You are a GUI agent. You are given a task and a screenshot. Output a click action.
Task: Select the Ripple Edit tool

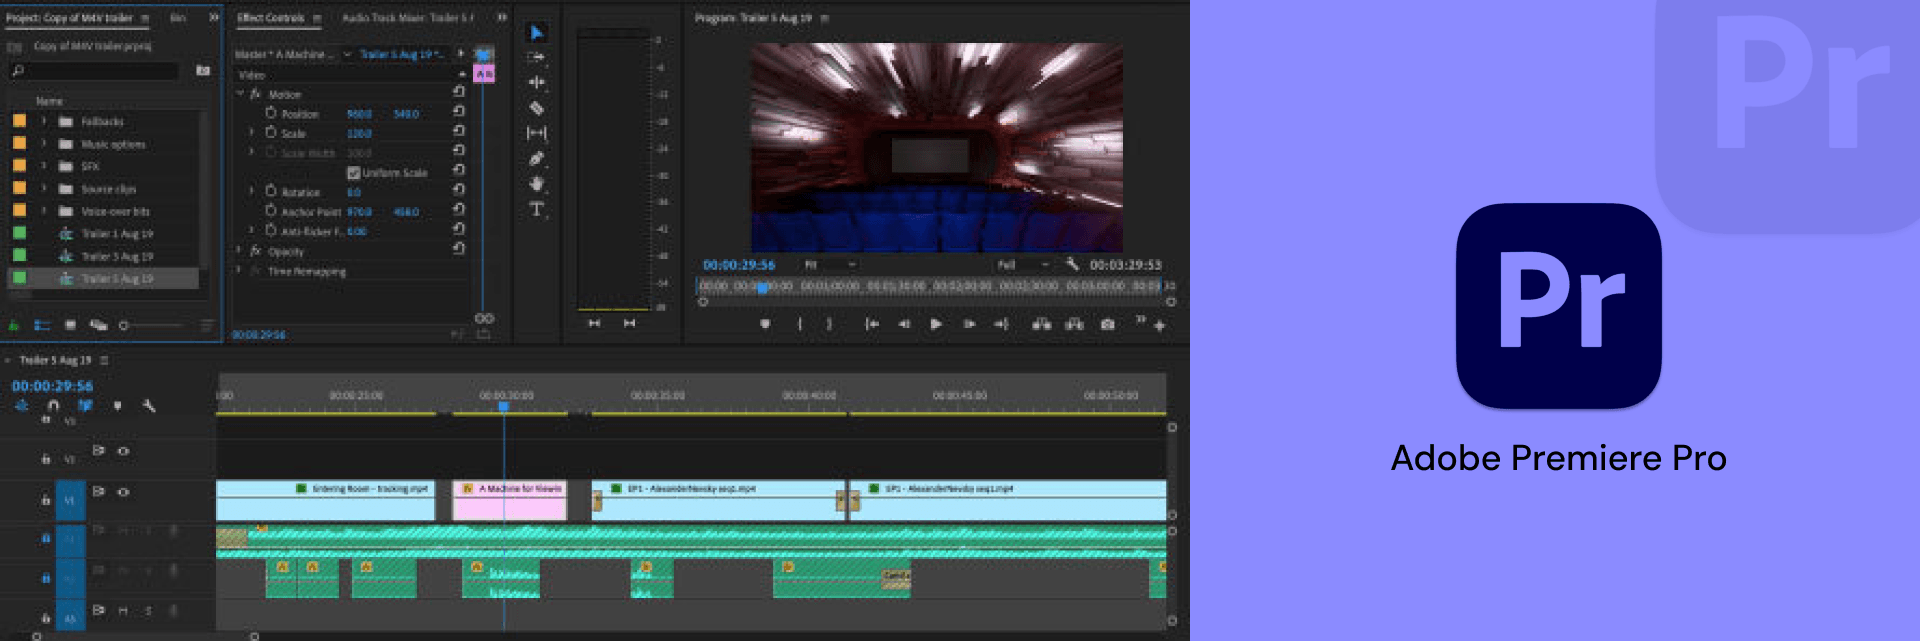[x=537, y=83]
